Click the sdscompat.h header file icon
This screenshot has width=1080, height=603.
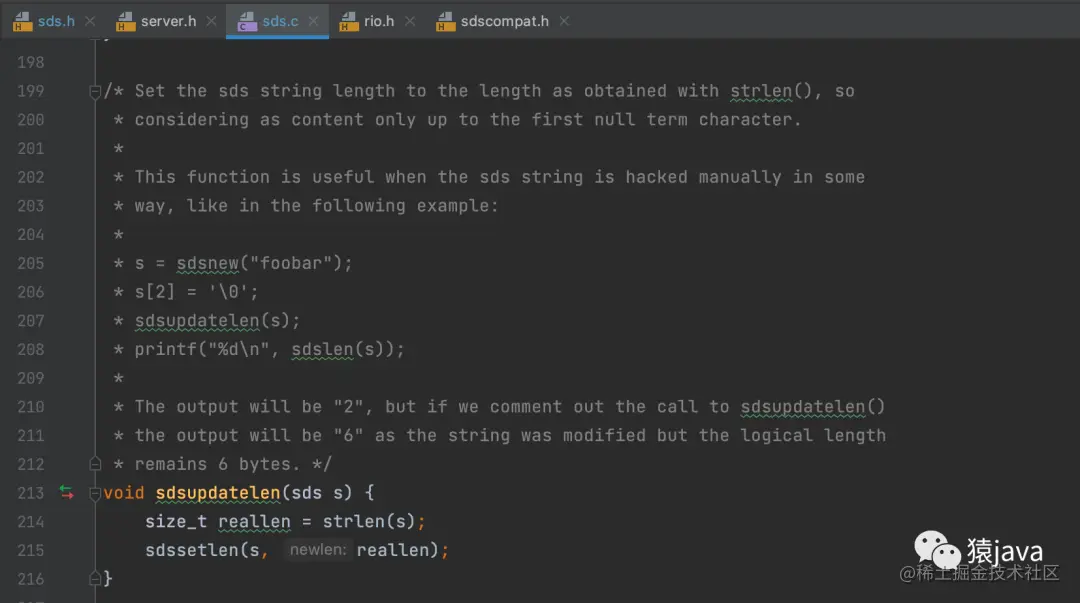(446, 21)
